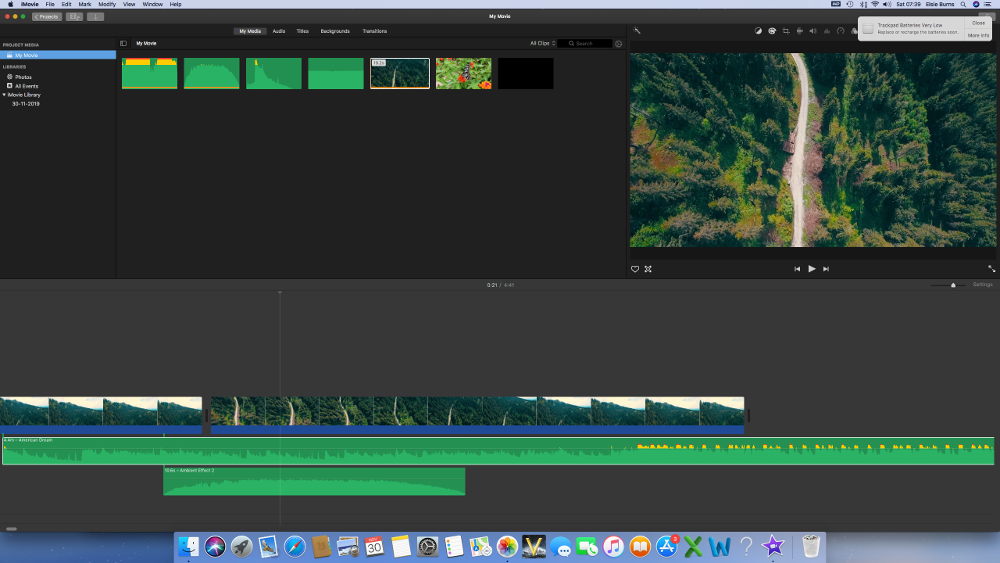
Task: Open the color balance tool
Action: coord(757,31)
